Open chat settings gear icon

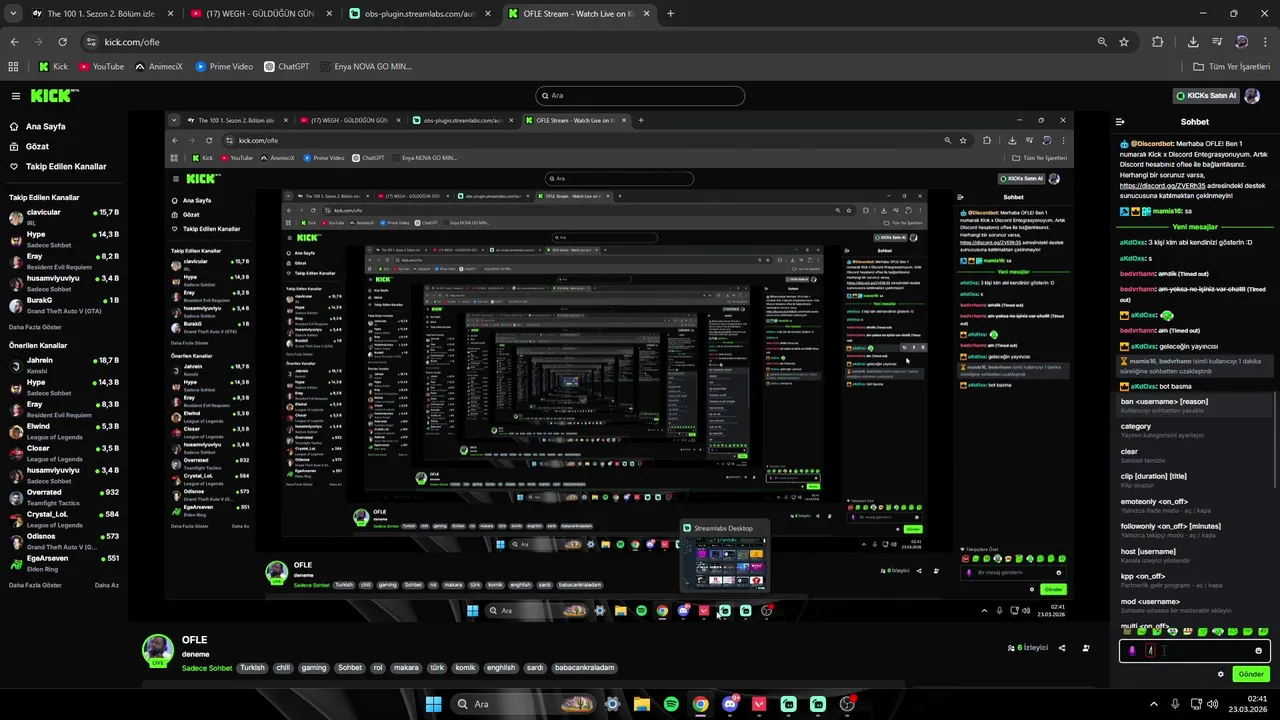(1221, 674)
